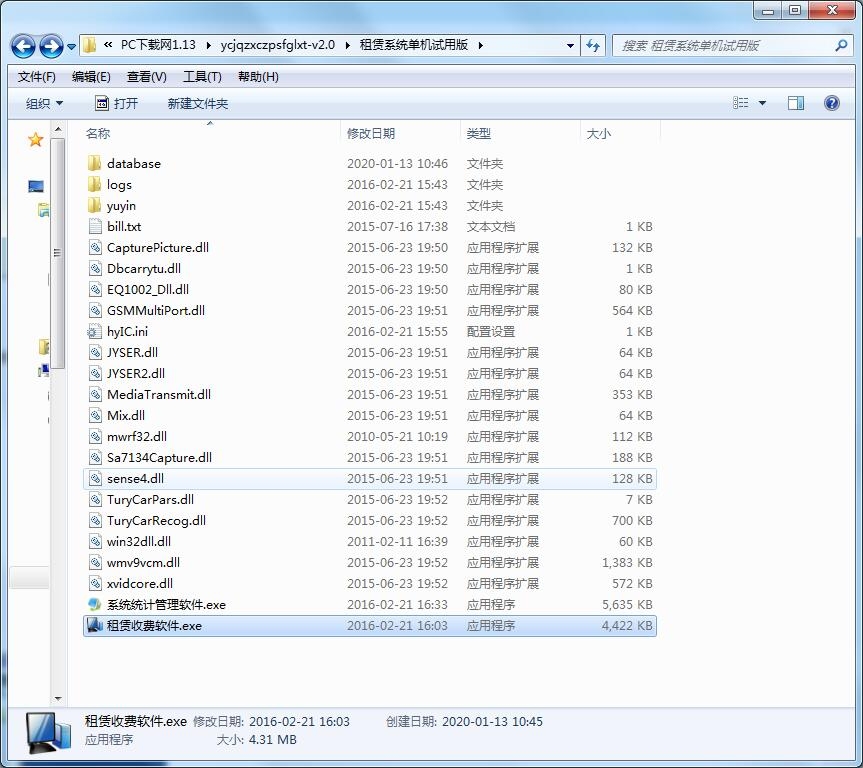
Task: Open the 查看(V) menu
Action: pos(146,77)
